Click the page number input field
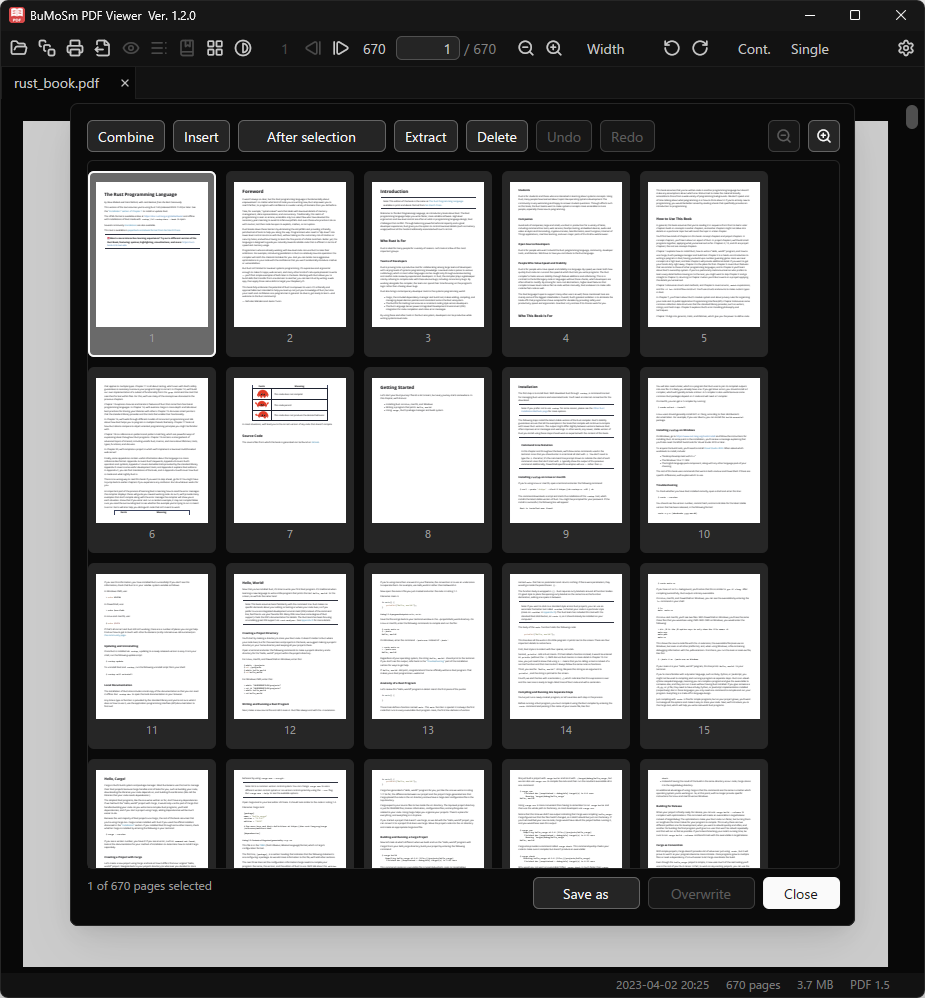 click(427, 49)
